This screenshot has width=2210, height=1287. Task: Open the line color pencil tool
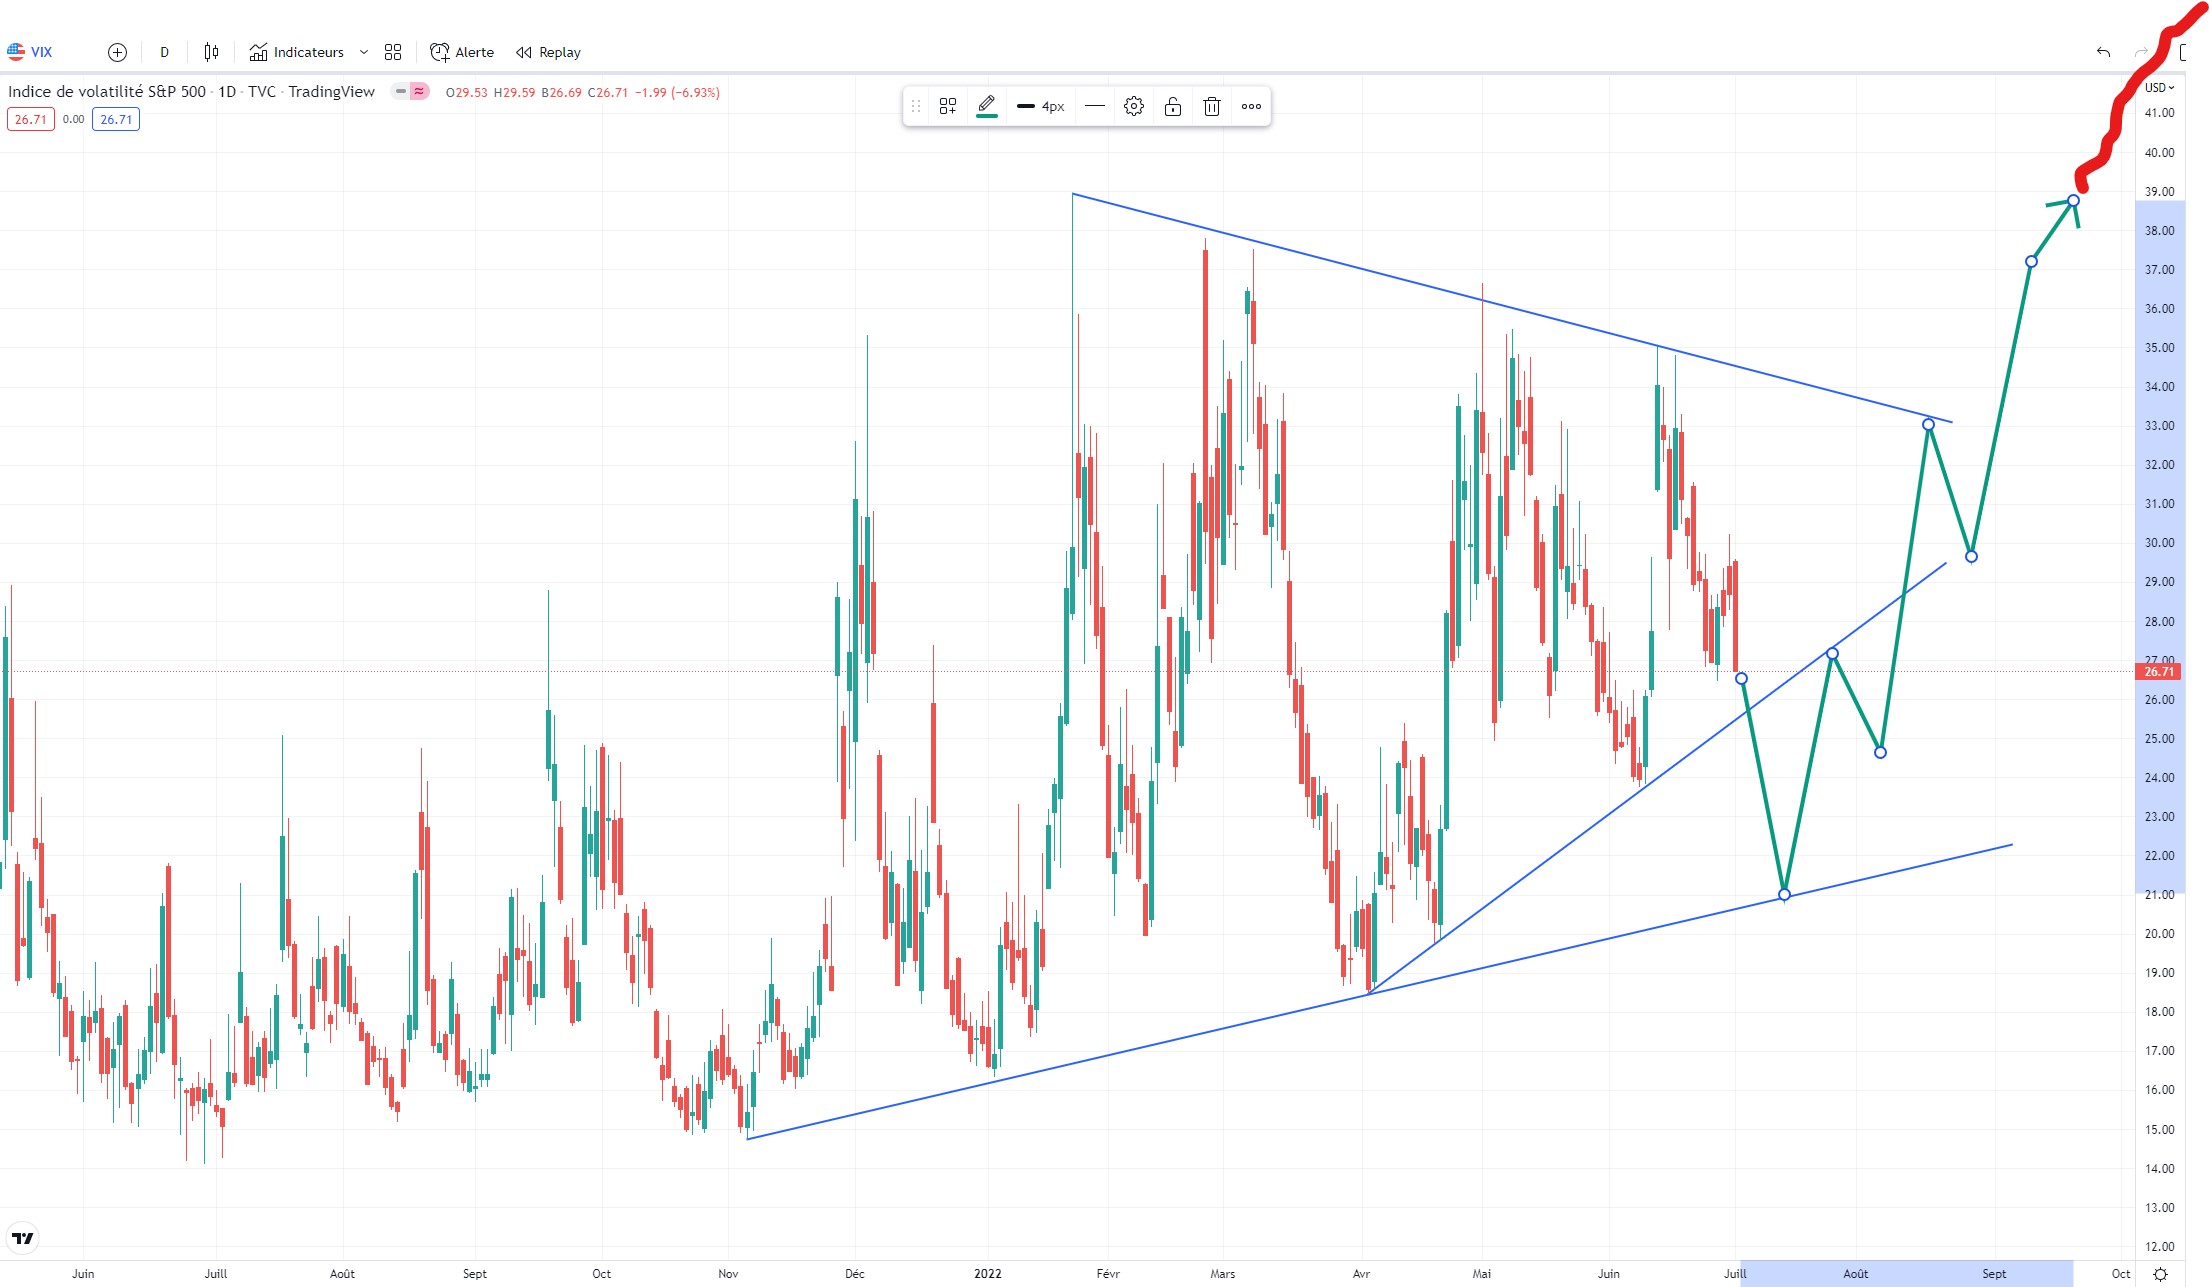(x=987, y=105)
